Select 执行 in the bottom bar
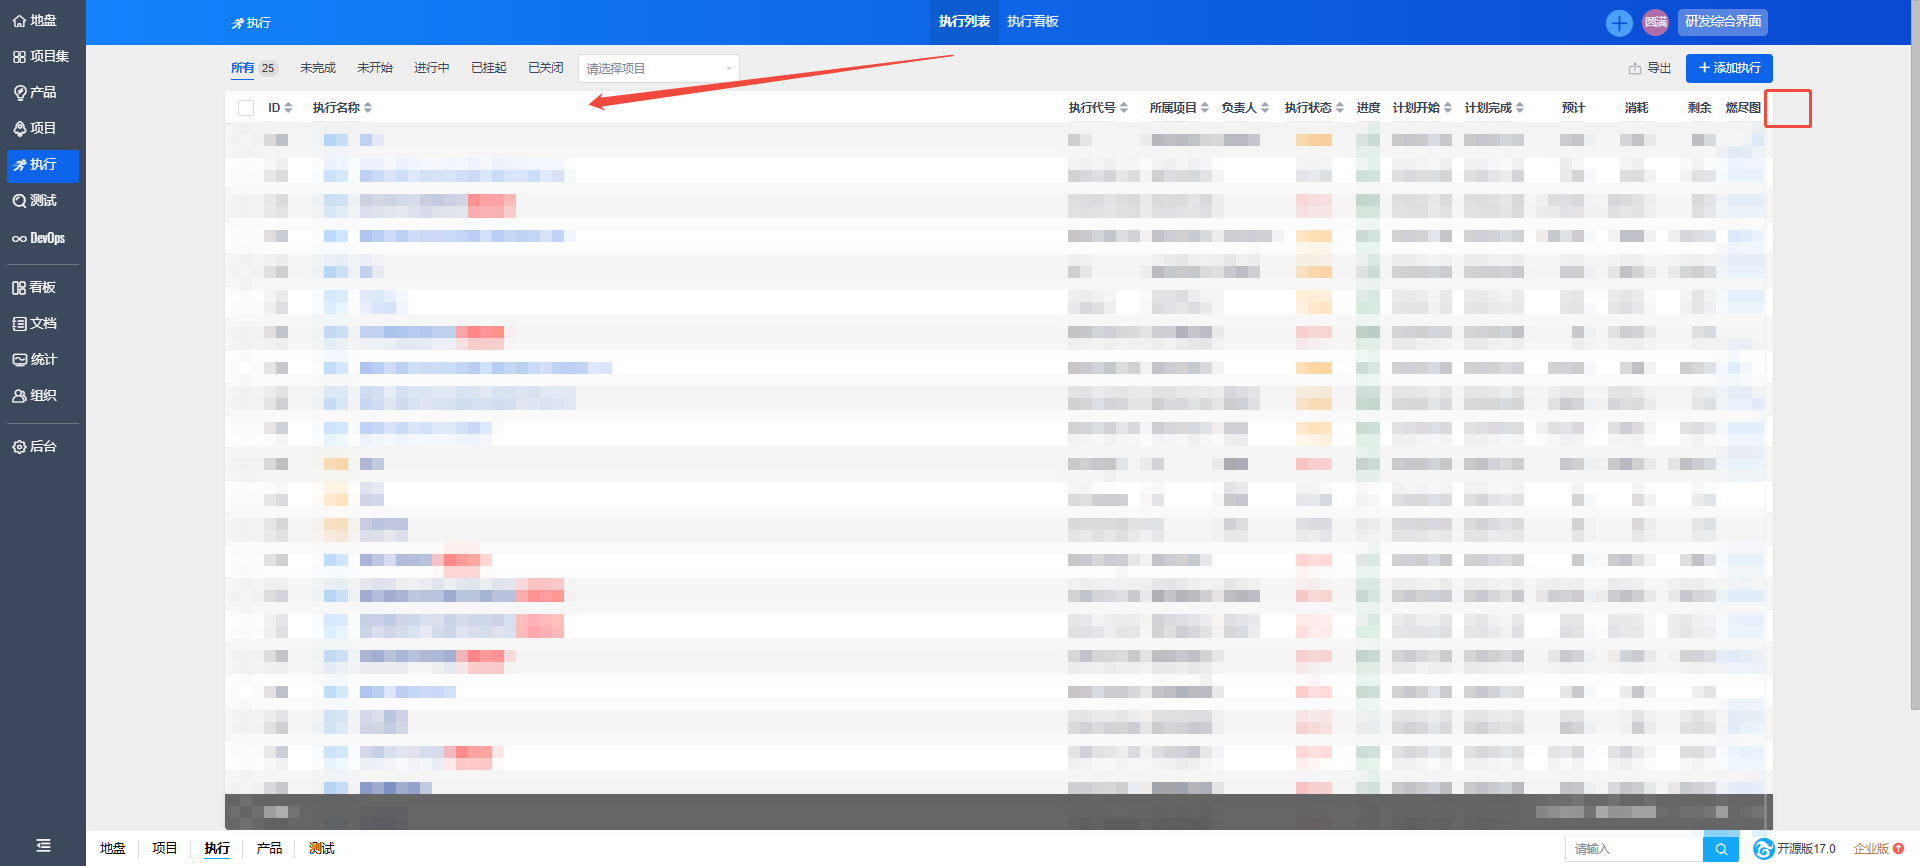1920x866 pixels. point(217,849)
